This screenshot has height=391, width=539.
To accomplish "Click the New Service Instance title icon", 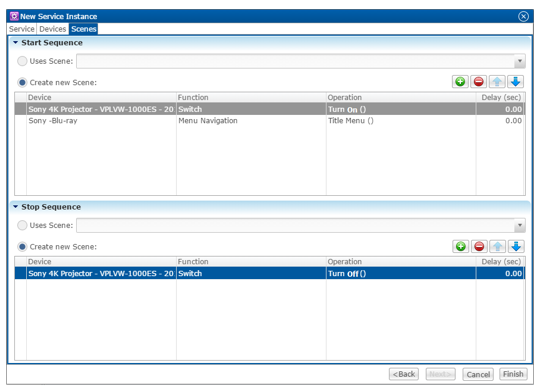I will point(14,16).
